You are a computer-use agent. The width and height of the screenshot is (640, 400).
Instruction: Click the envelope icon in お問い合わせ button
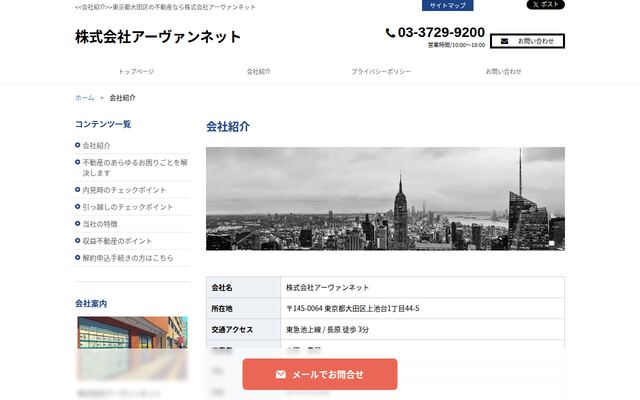point(504,41)
